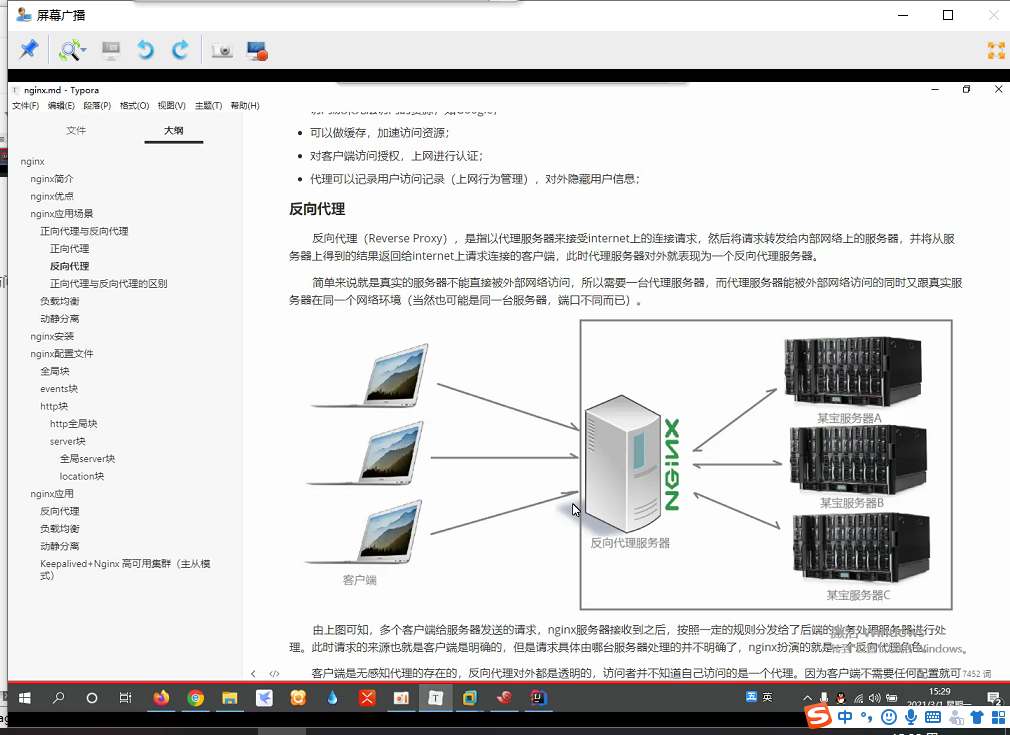
Task: Go to server块 outline heading
Action: click(68, 441)
